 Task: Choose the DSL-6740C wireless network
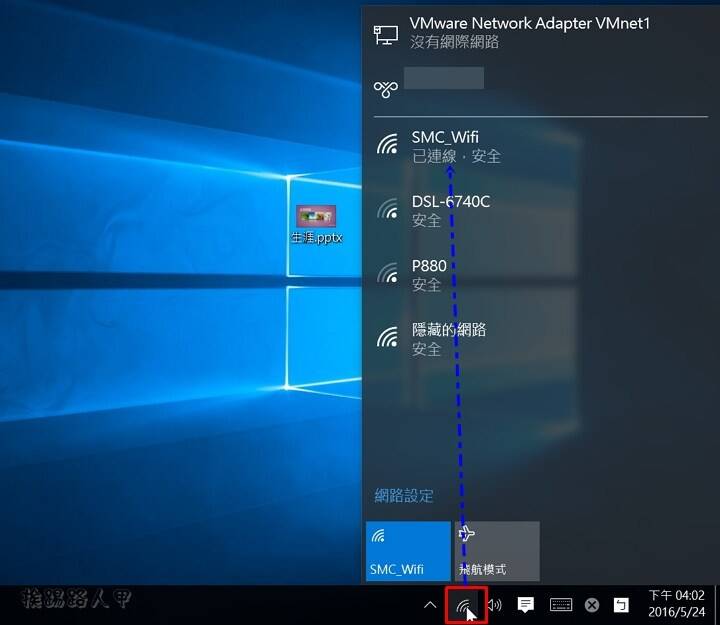click(540, 210)
